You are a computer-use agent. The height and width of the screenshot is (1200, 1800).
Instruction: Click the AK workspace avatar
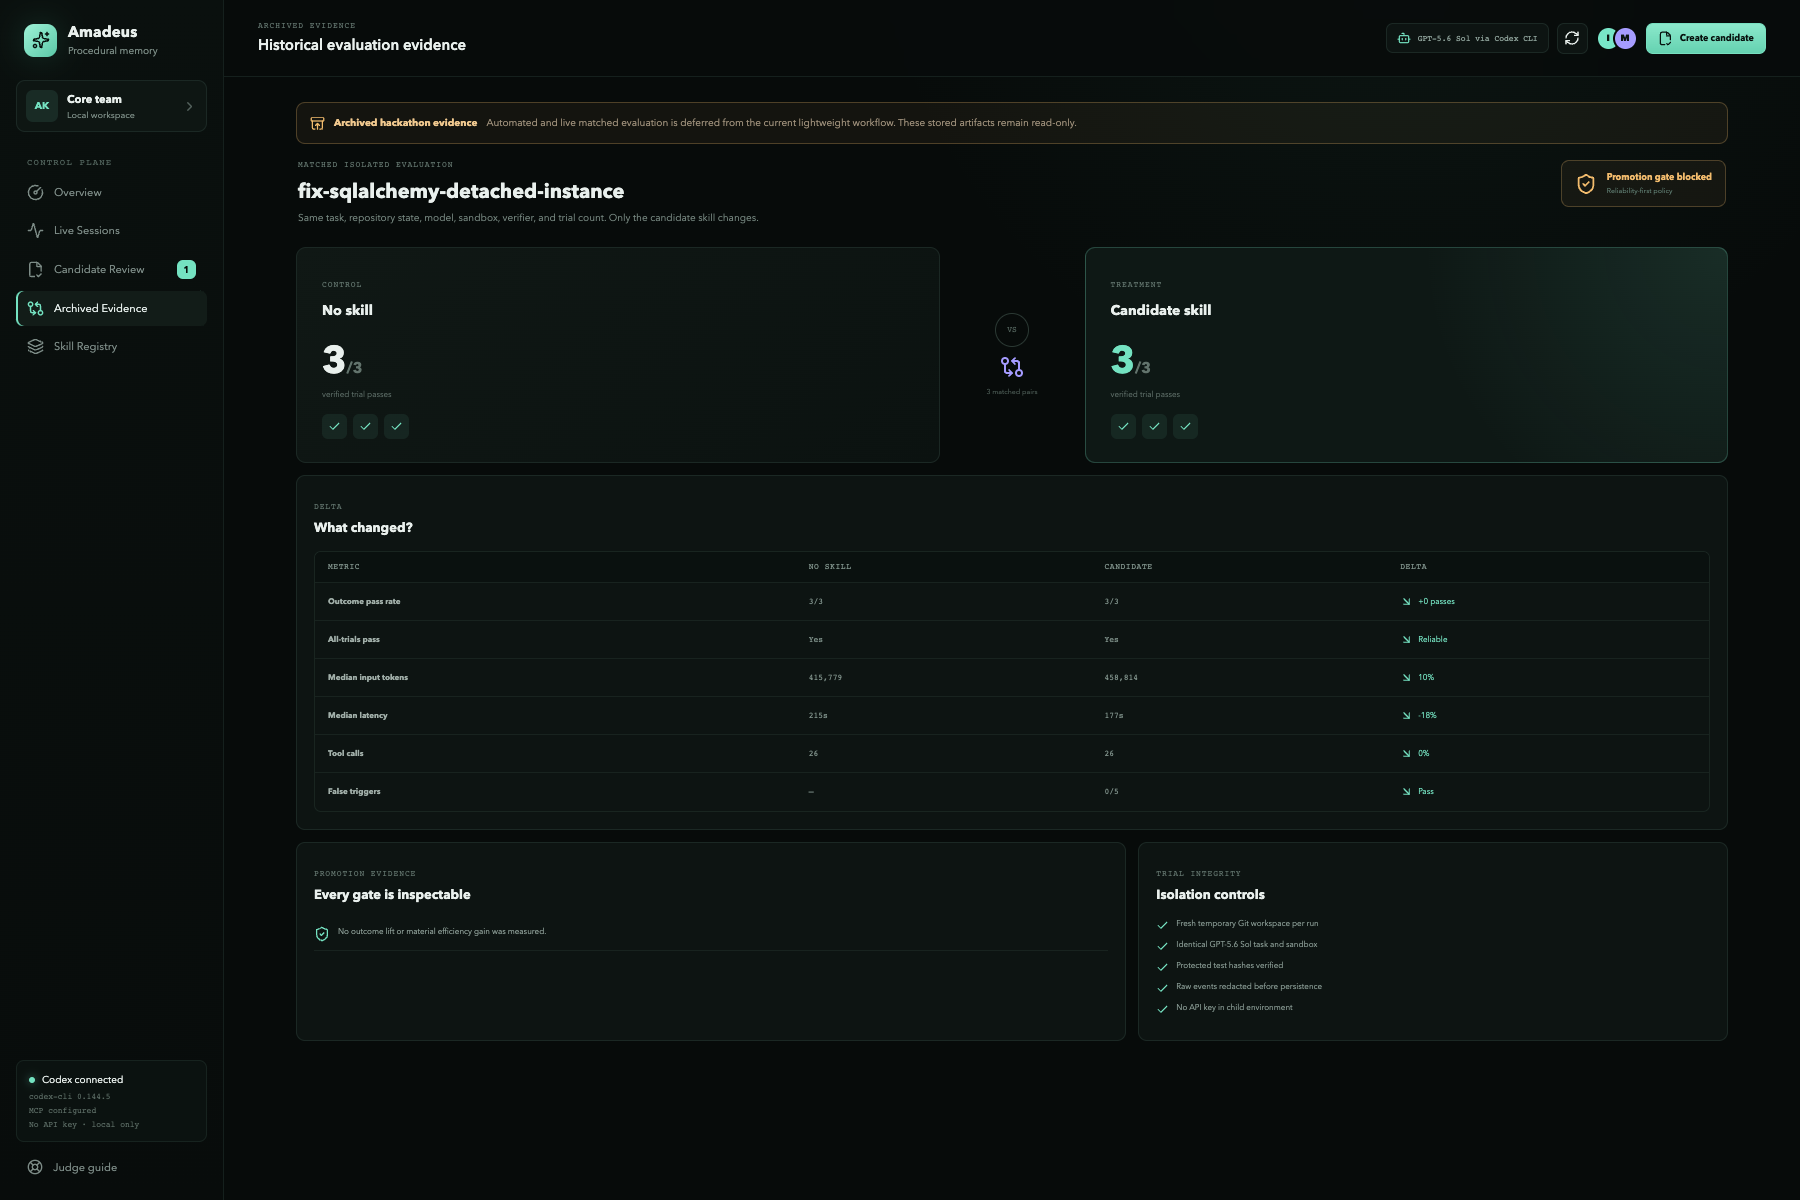(x=42, y=106)
